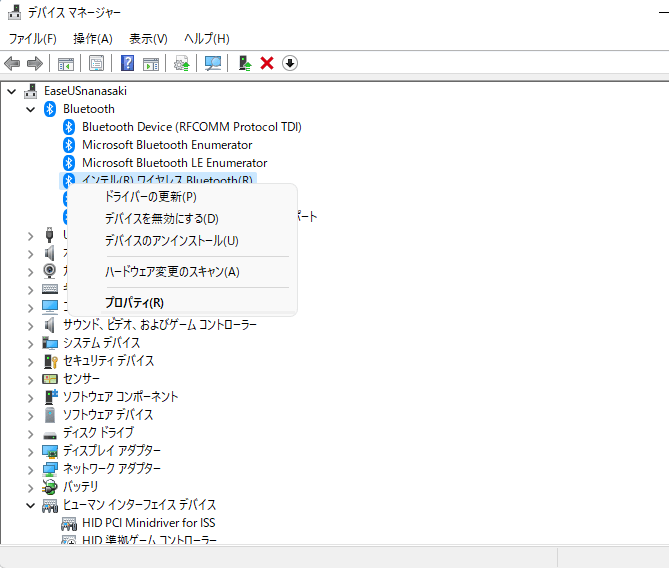The width and height of the screenshot is (669, 568).
Task: Expand the ネットワーク アダプター category
Action: 30,469
